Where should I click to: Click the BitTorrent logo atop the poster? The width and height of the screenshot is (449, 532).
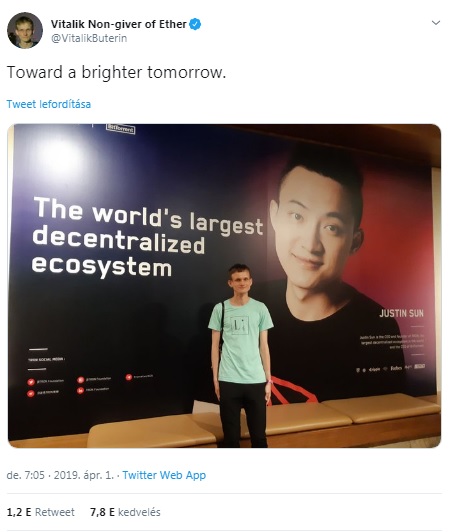pyautogui.click(x=121, y=129)
